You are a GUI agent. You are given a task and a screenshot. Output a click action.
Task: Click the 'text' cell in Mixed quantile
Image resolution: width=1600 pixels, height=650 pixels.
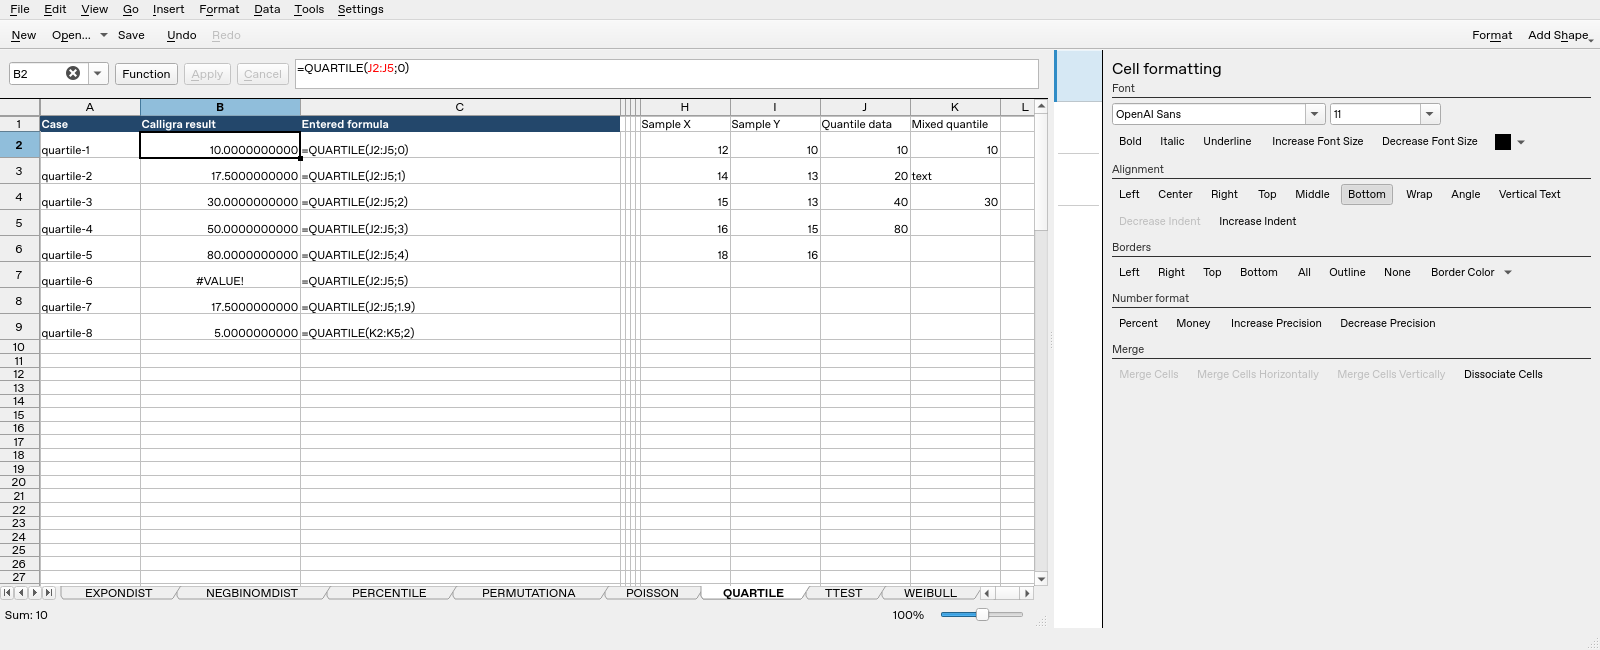tap(955, 170)
